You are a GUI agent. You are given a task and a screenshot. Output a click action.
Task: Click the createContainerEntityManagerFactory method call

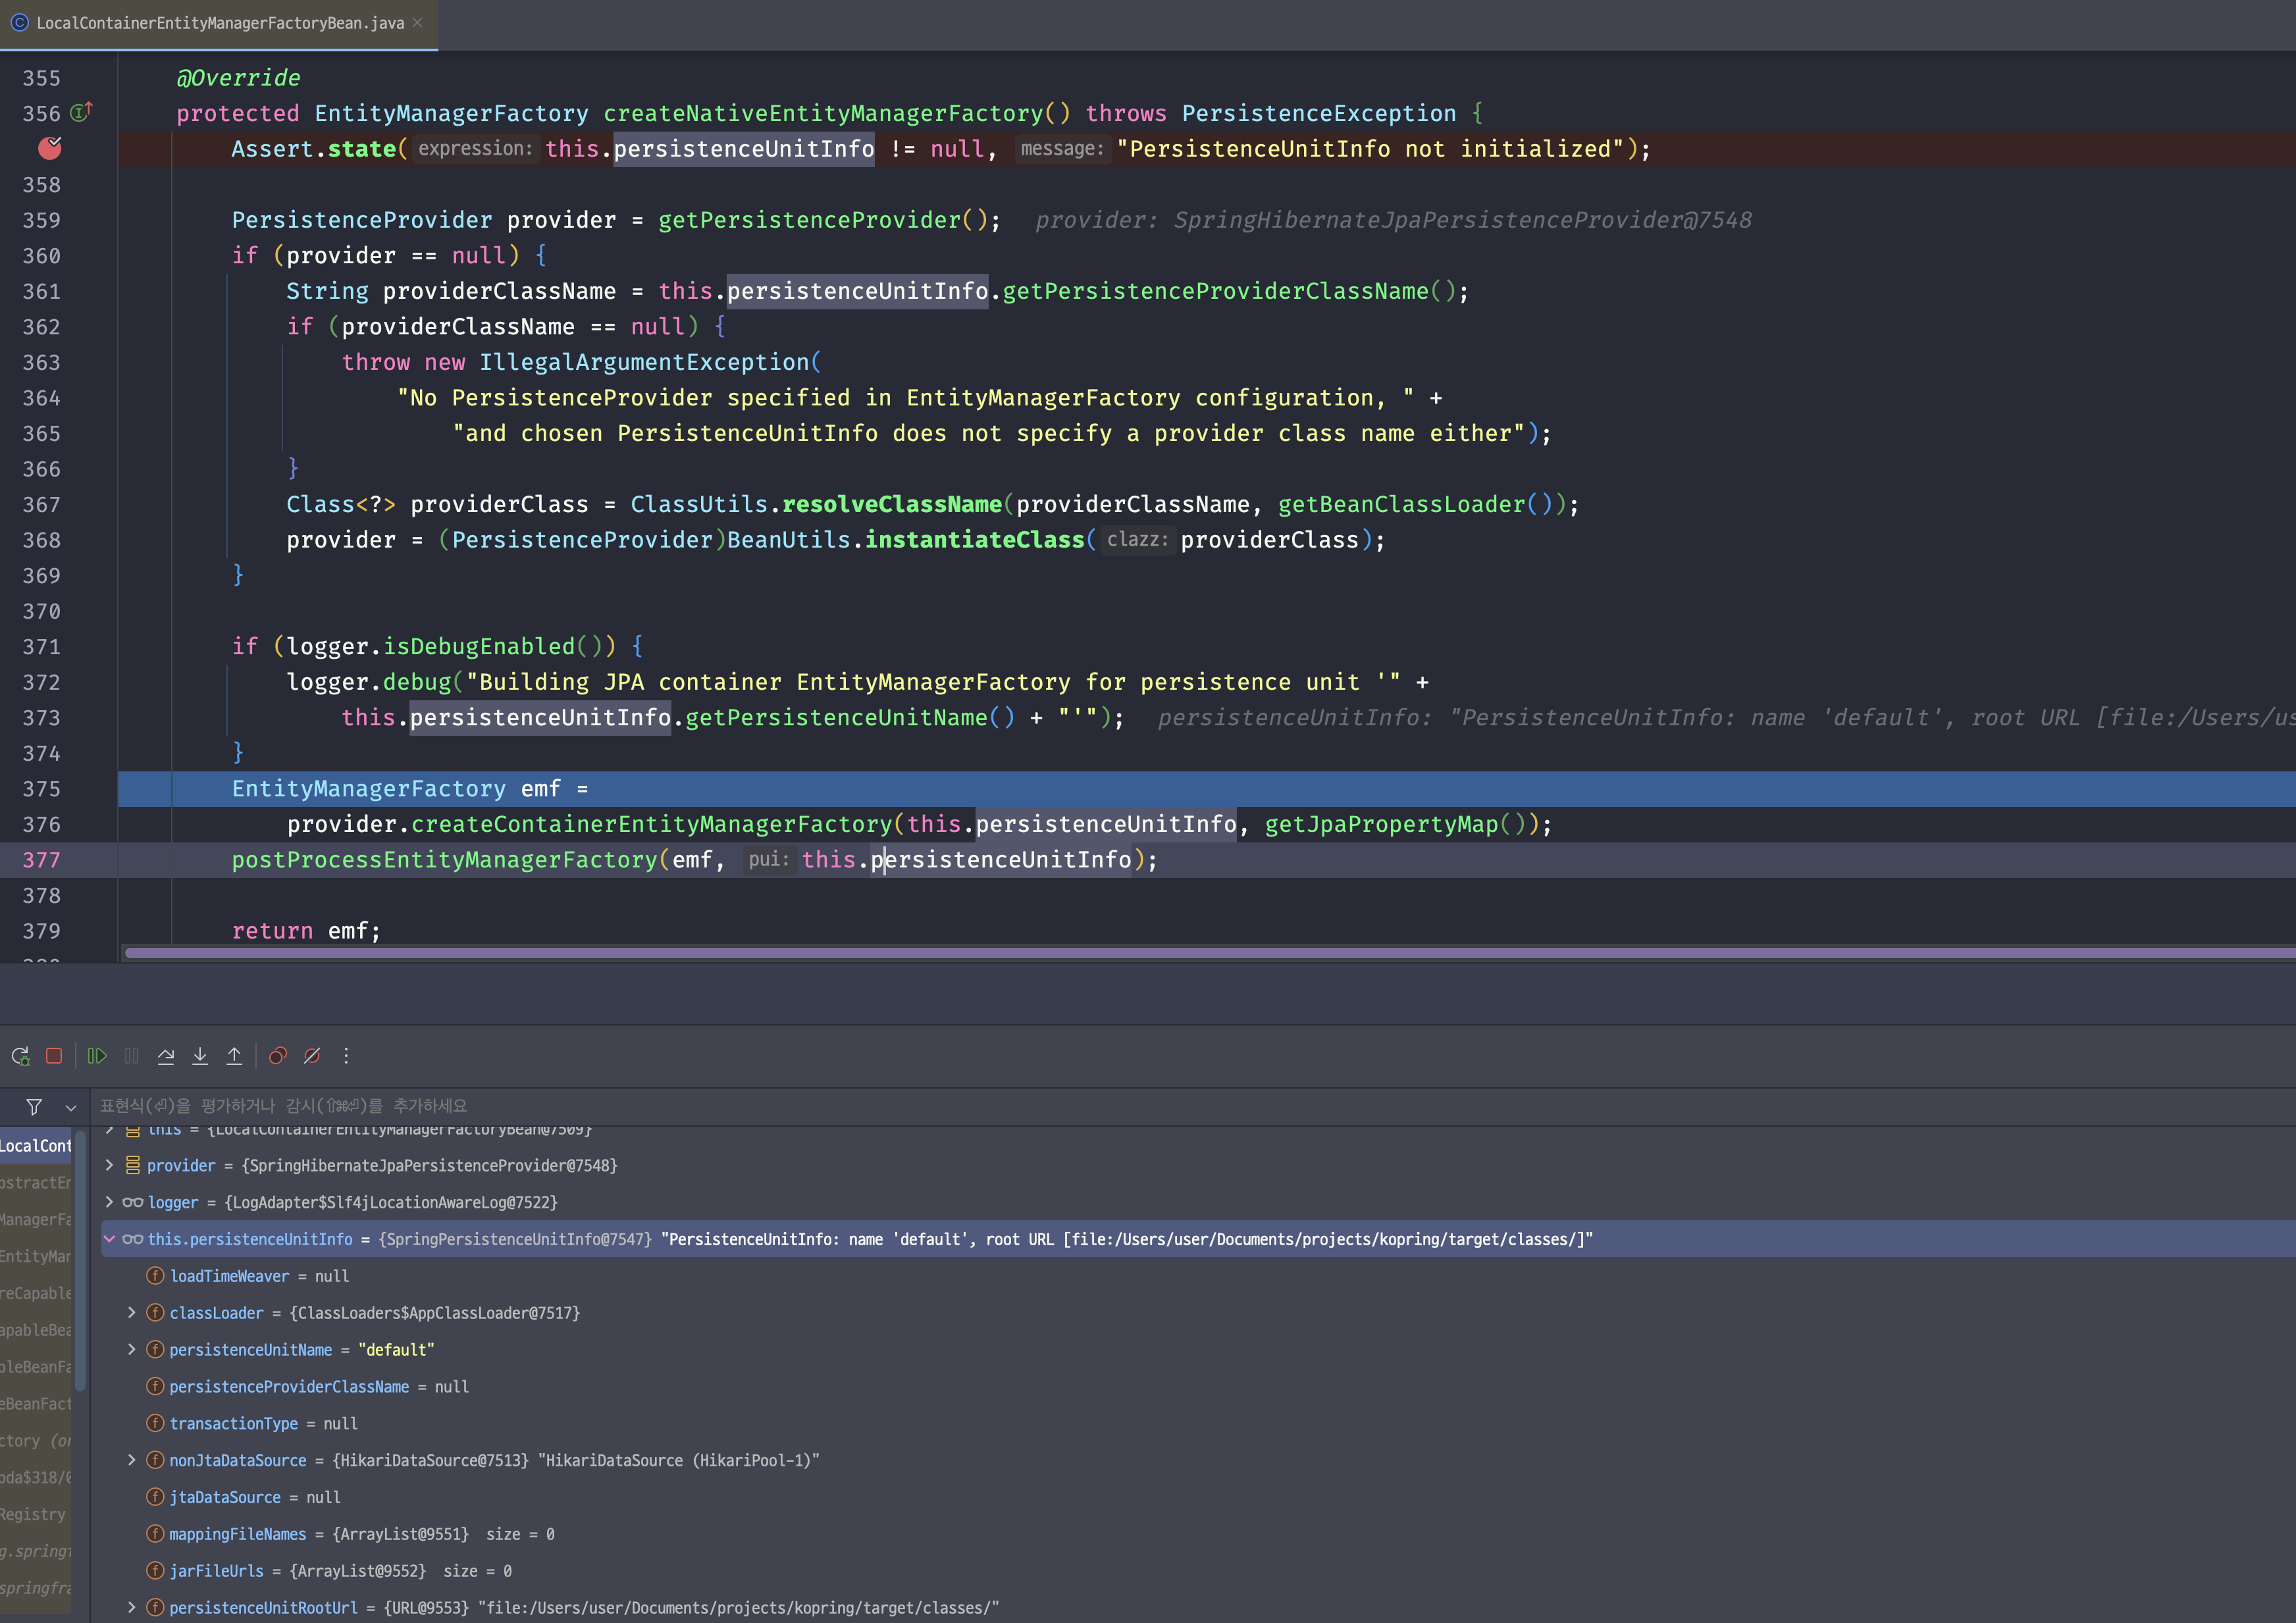tap(651, 824)
